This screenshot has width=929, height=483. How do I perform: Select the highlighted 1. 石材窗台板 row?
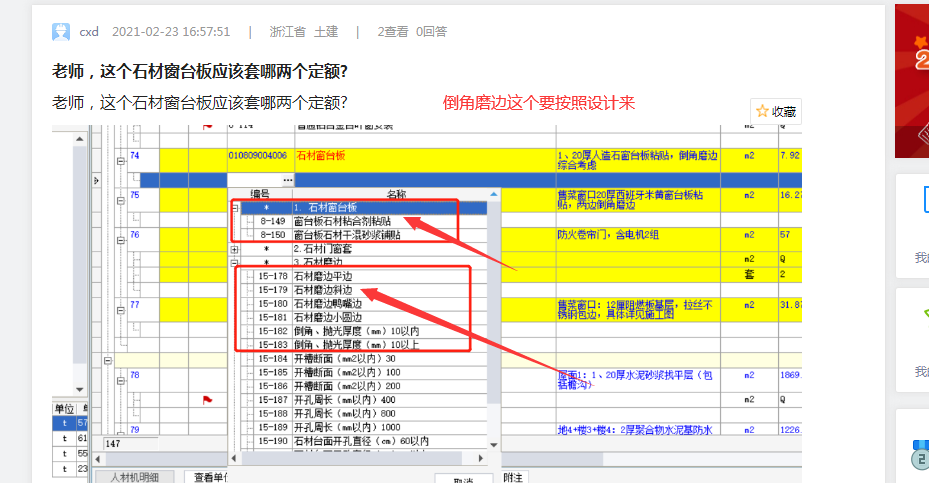[x=364, y=207]
